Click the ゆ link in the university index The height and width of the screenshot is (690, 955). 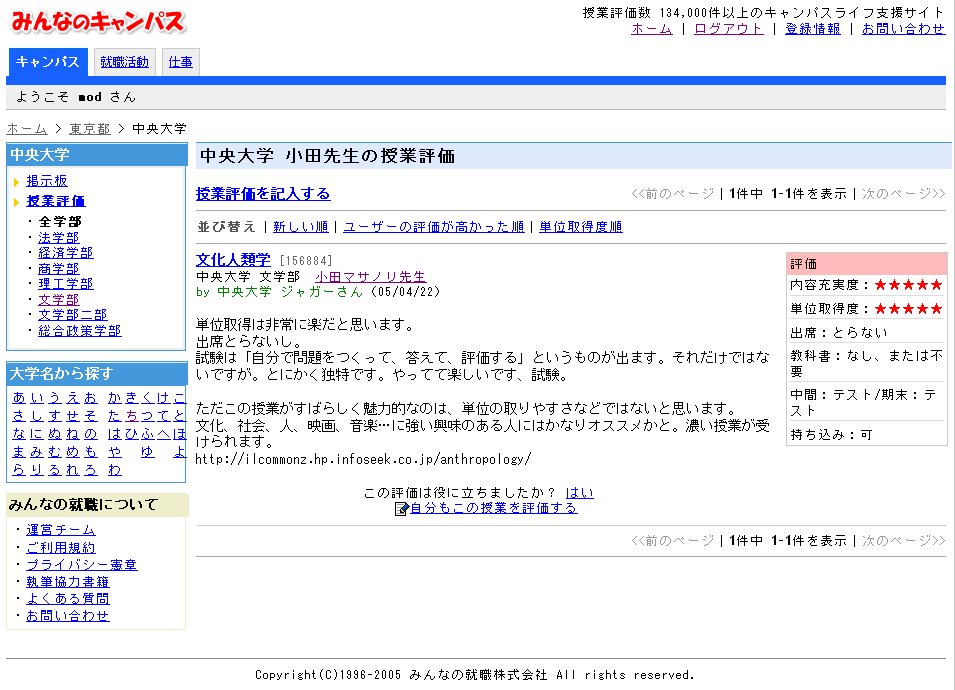coord(147,452)
